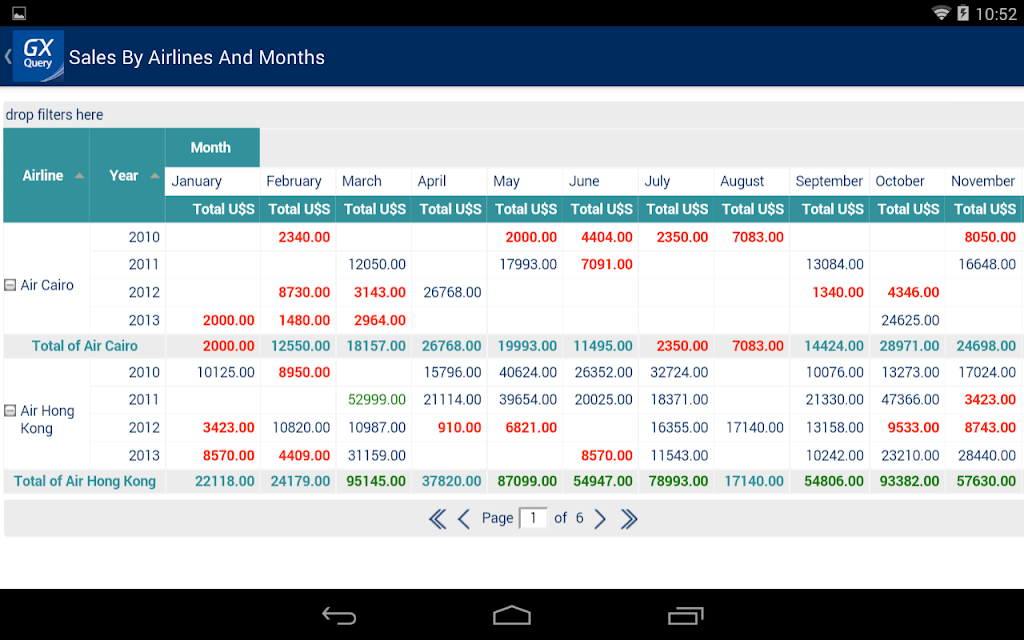Select the Month column header
Screen dimensions: 1024x640
[x=212, y=148]
